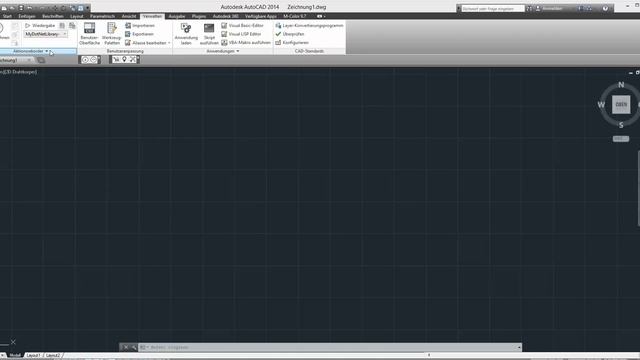
Task: Open the ribbon minimize options dropdown after M-Color
Action: 324,16
